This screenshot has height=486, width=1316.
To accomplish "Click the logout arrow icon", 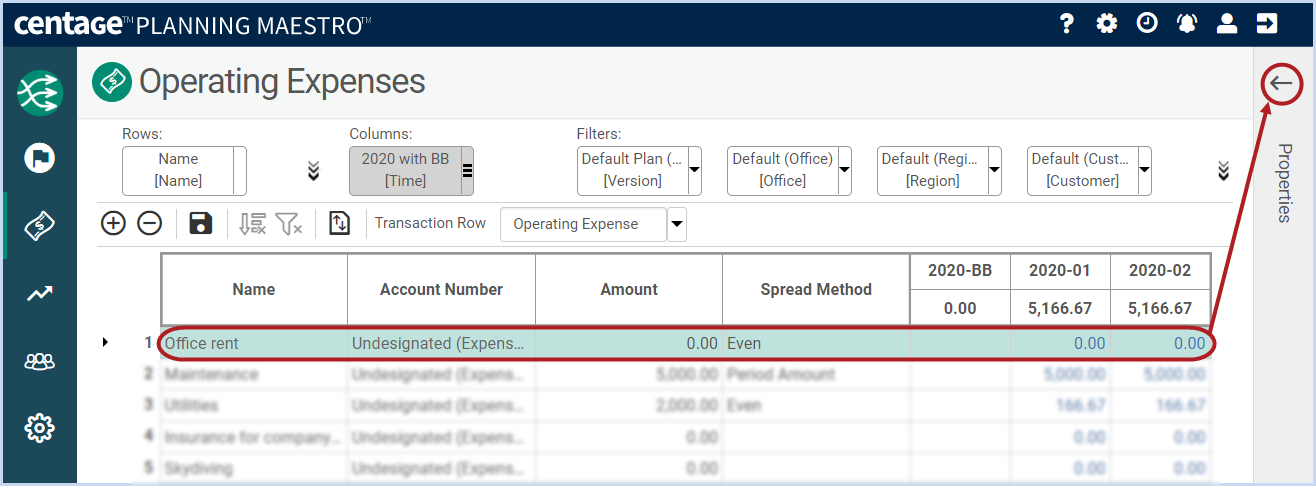I will point(1267,23).
